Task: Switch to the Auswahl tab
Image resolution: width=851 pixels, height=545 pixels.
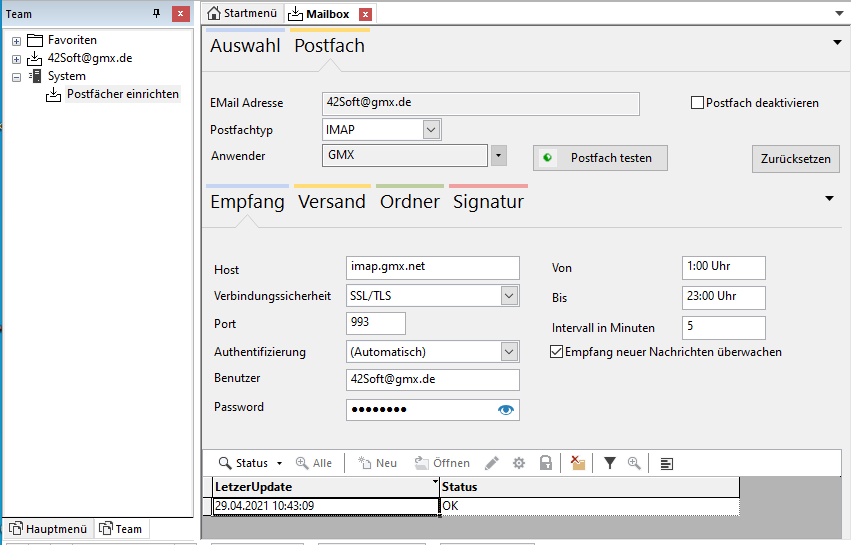Action: (x=245, y=46)
